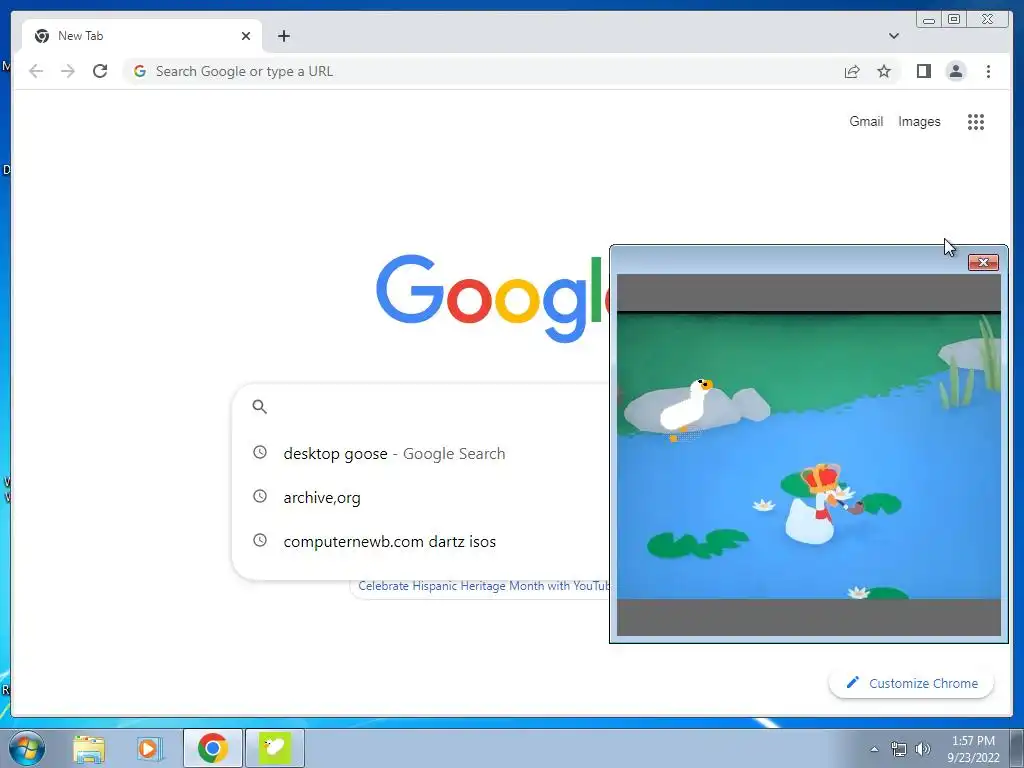Minimize the Chrome window
Image resolution: width=1024 pixels, height=768 pixels.
[x=929, y=20]
